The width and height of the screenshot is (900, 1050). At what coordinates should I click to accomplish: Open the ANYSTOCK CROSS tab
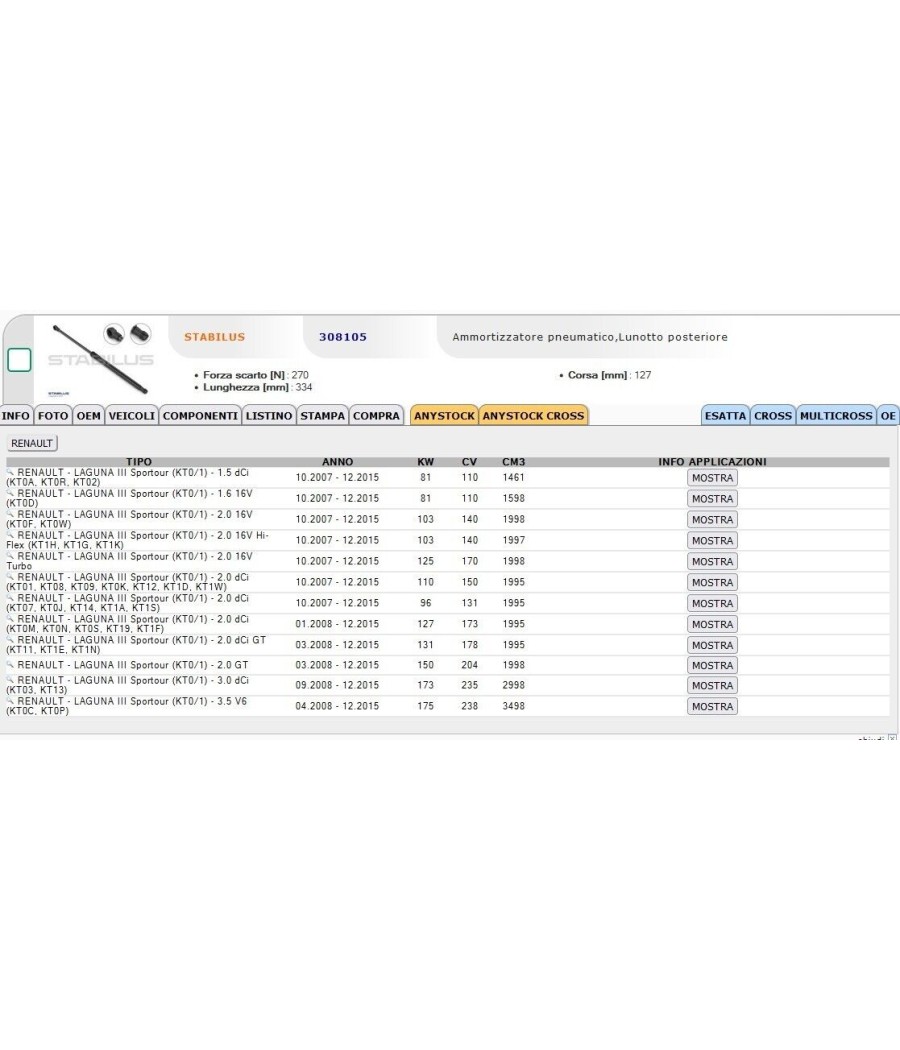click(x=534, y=416)
